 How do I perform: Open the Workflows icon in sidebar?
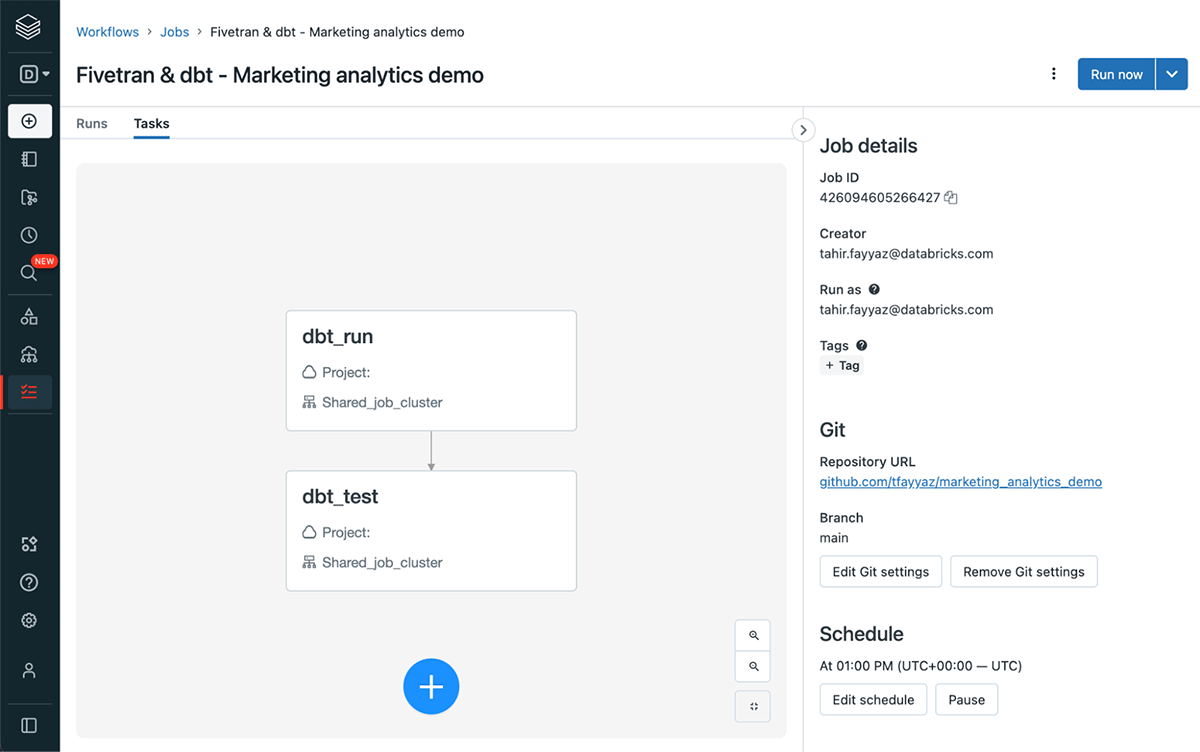(x=29, y=392)
